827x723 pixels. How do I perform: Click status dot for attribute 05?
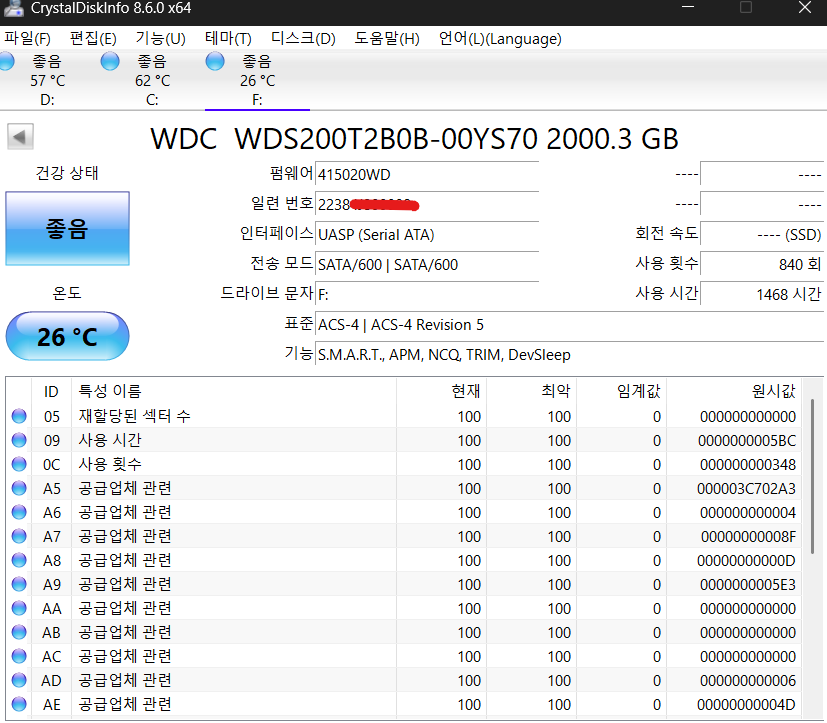pos(19,416)
